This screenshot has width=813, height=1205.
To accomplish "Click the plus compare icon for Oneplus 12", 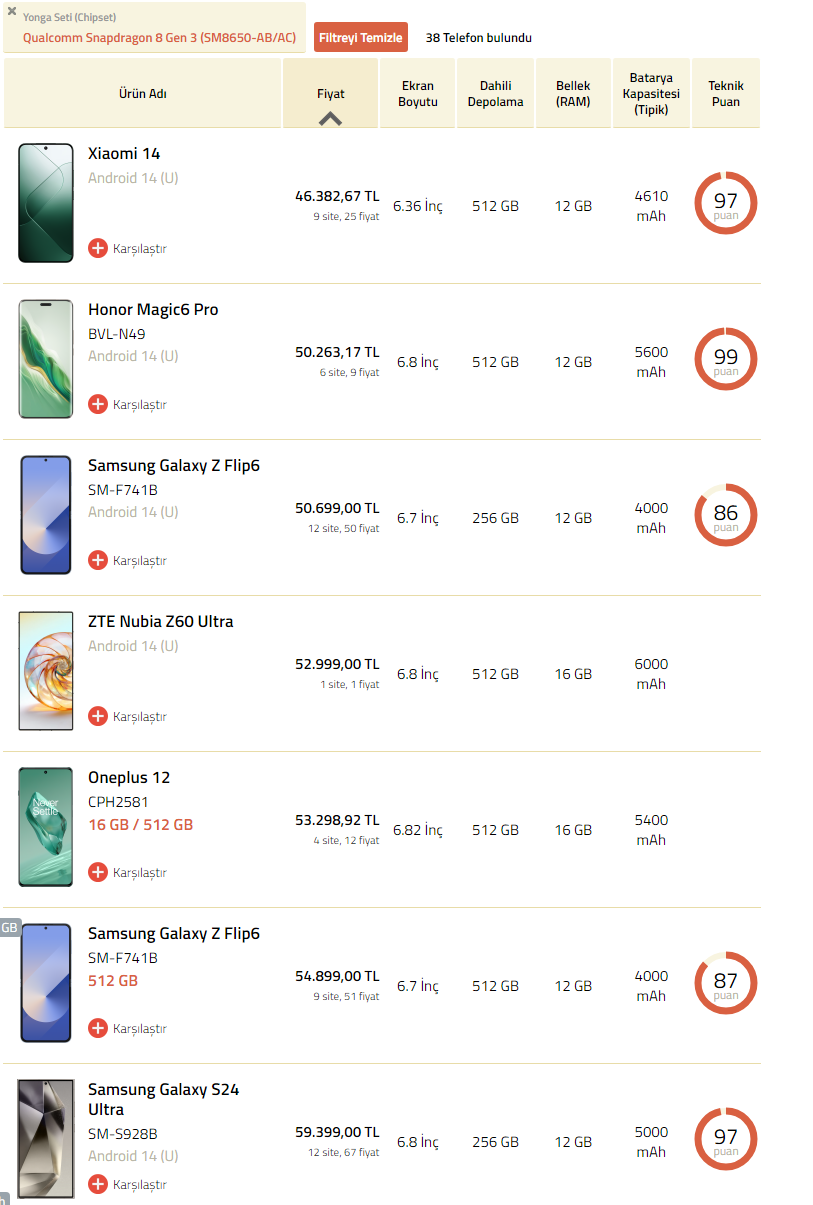I will pyautogui.click(x=98, y=872).
